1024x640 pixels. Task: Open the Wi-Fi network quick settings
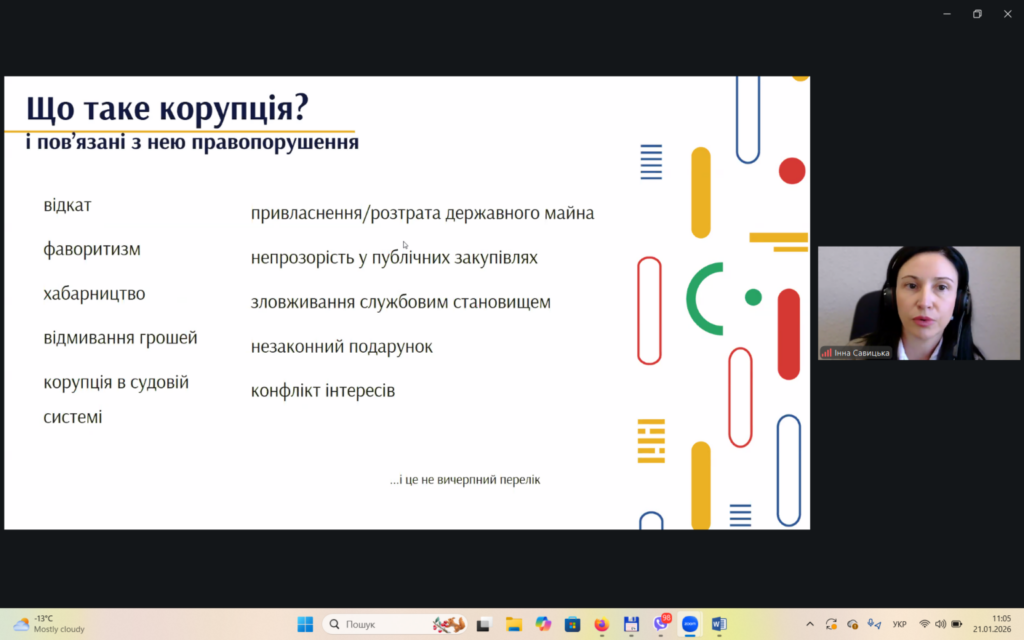(925, 624)
